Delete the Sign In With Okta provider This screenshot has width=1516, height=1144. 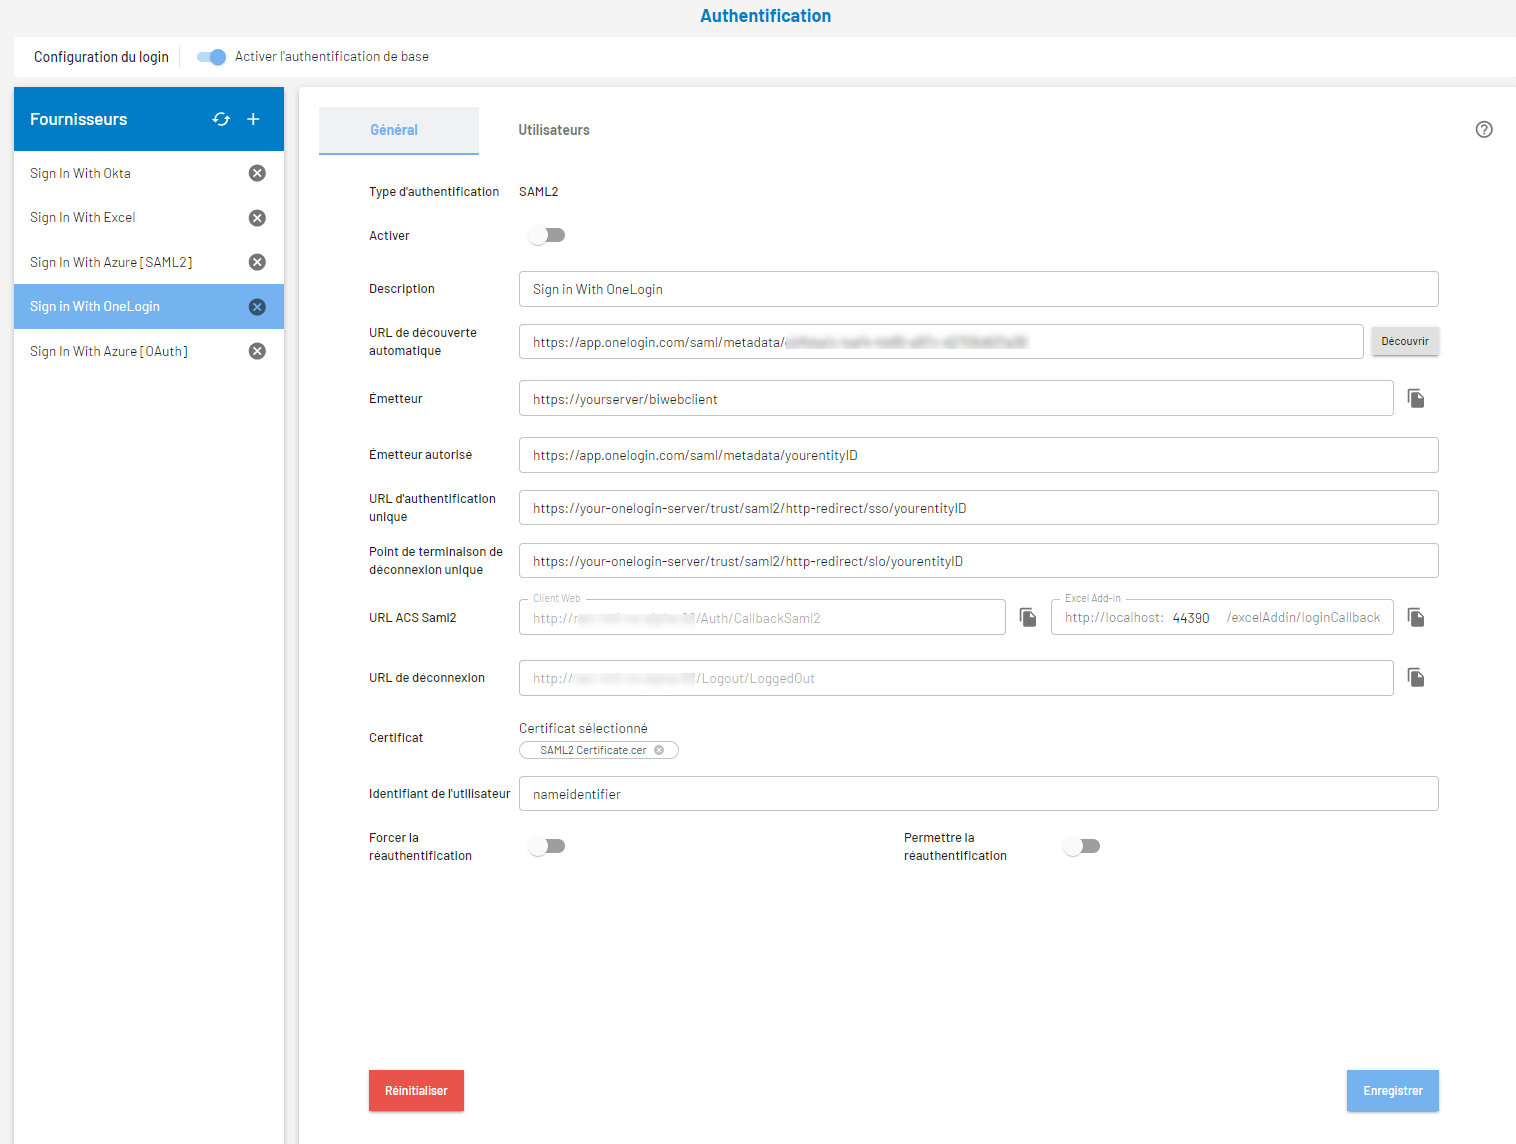[x=257, y=173]
